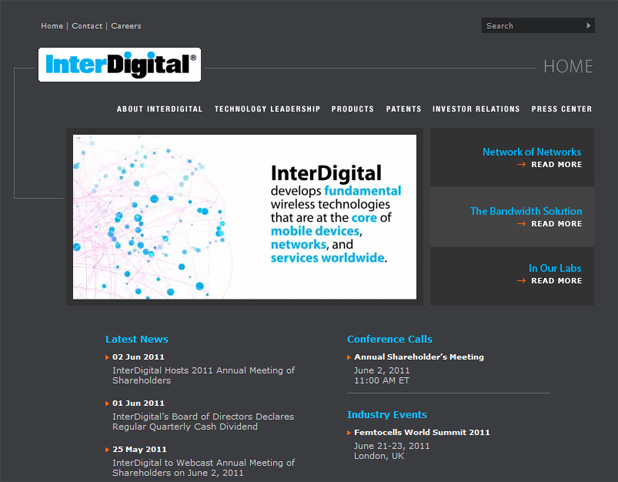
Task: Click the orange bullet beside 01 Jun 2011
Action: [107, 404]
